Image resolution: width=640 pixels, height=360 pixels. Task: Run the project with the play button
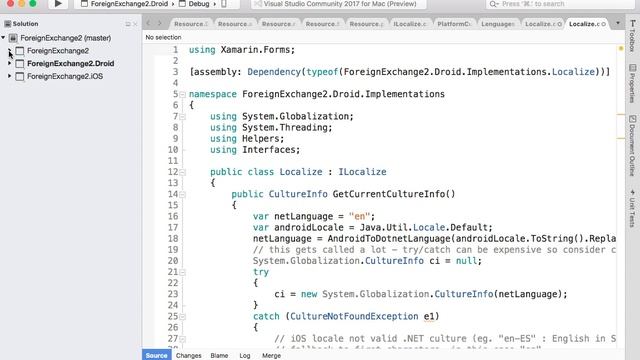click(58, 4)
